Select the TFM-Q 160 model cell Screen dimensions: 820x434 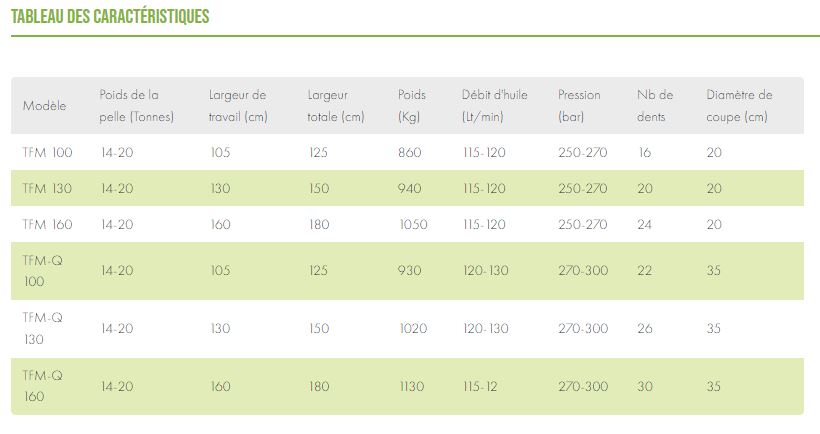click(x=42, y=386)
